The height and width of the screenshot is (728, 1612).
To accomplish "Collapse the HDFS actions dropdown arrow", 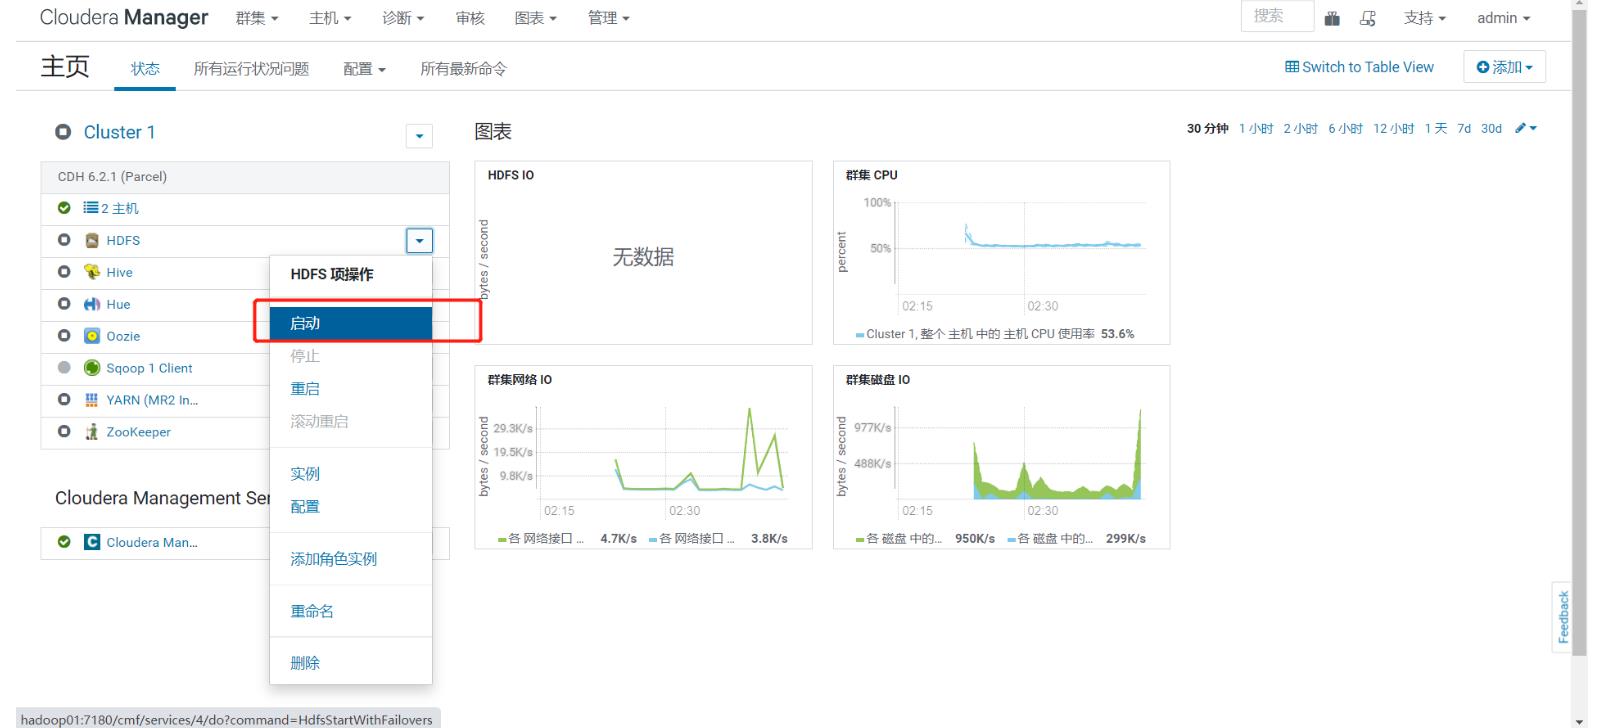I will point(419,241).
